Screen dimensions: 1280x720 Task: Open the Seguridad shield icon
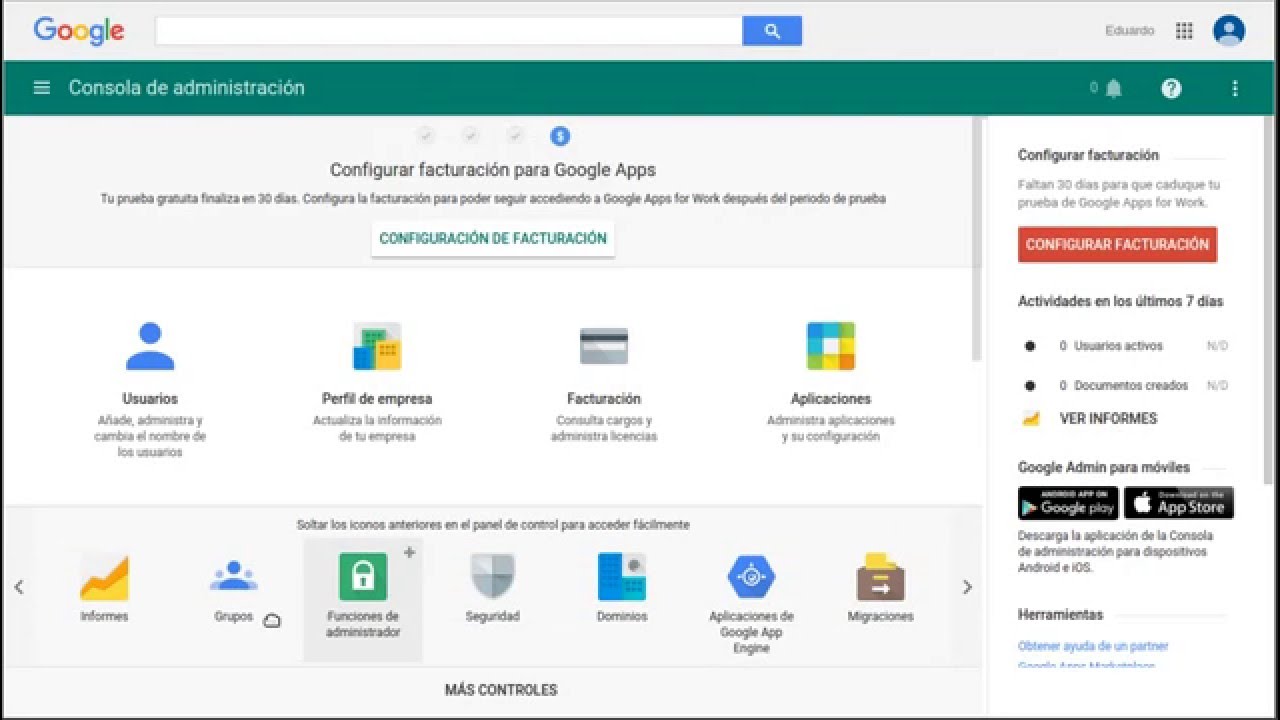click(493, 577)
